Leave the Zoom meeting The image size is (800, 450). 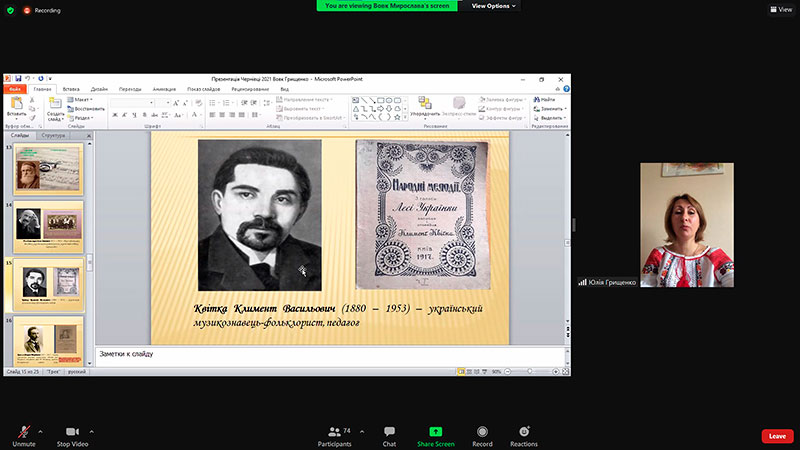tap(777, 436)
